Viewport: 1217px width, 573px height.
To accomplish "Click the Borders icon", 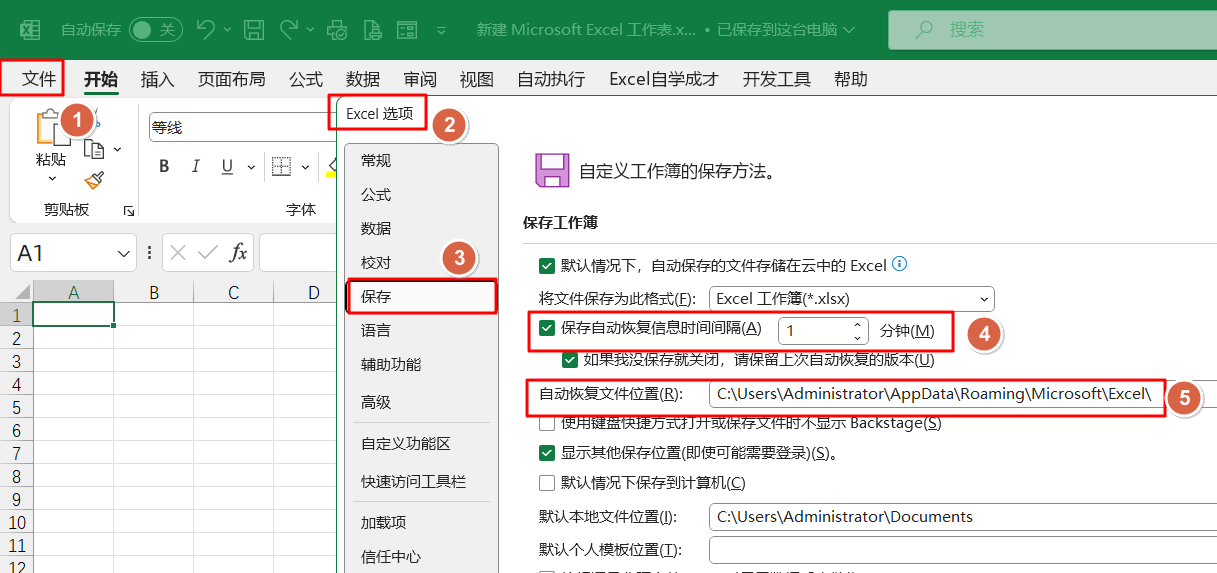I will [x=281, y=167].
